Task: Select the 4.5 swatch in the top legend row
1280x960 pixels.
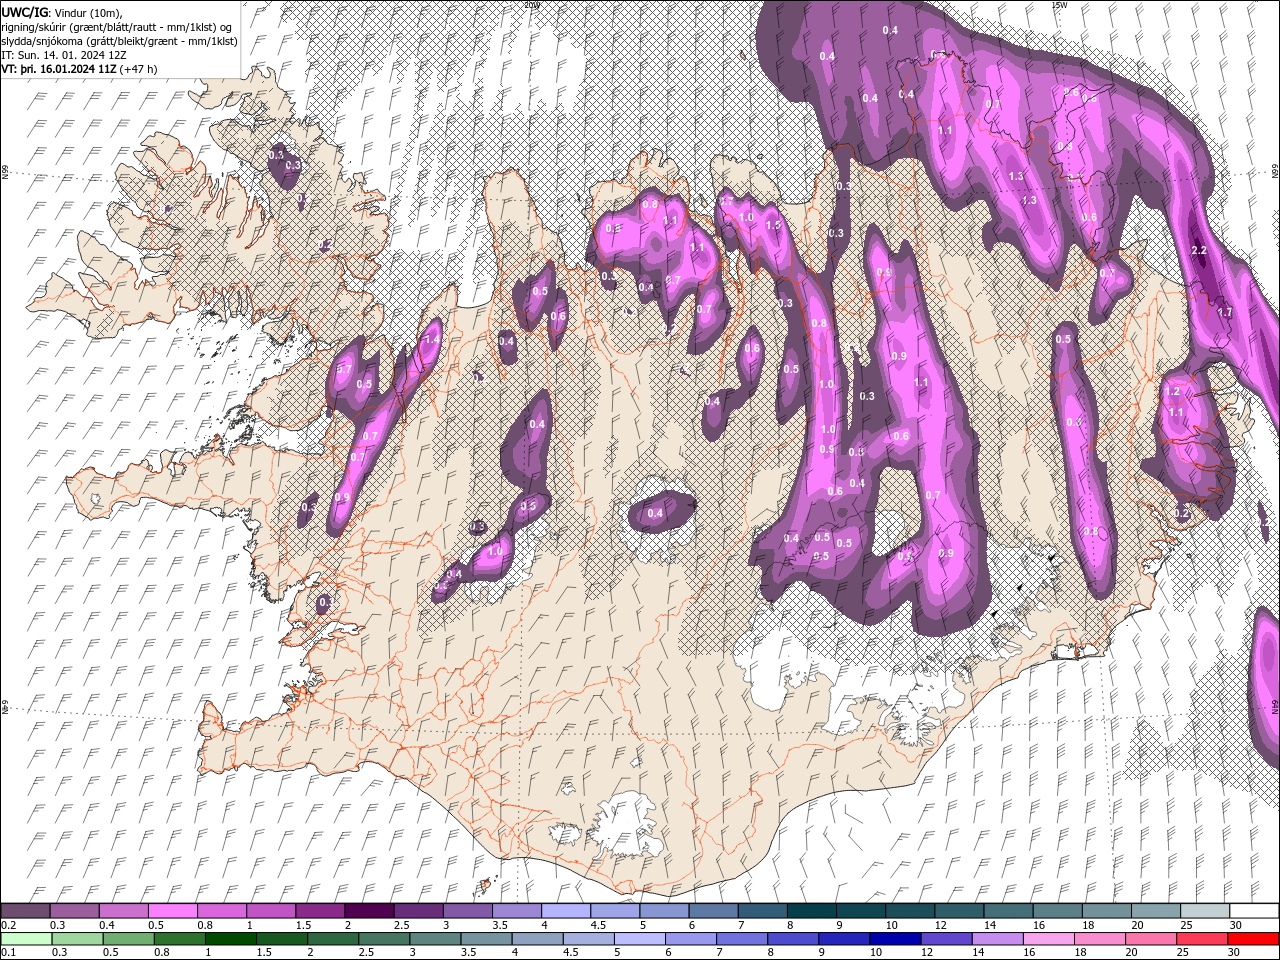Action: [x=614, y=911]
